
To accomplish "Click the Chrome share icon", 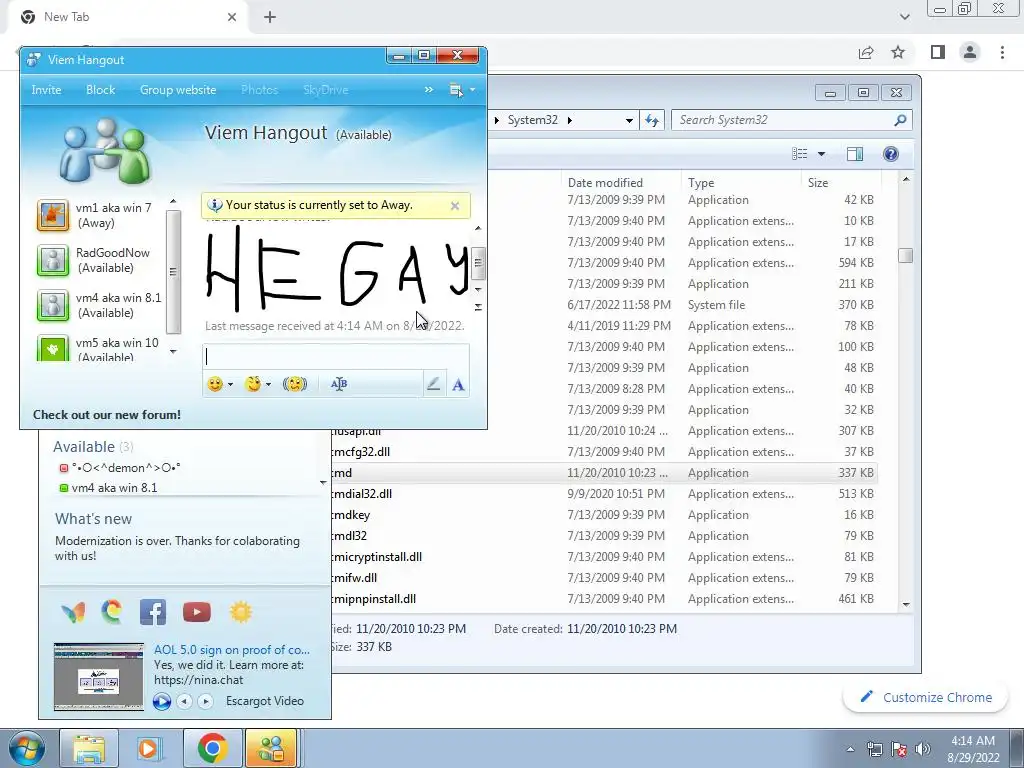I will coord(866,52).
